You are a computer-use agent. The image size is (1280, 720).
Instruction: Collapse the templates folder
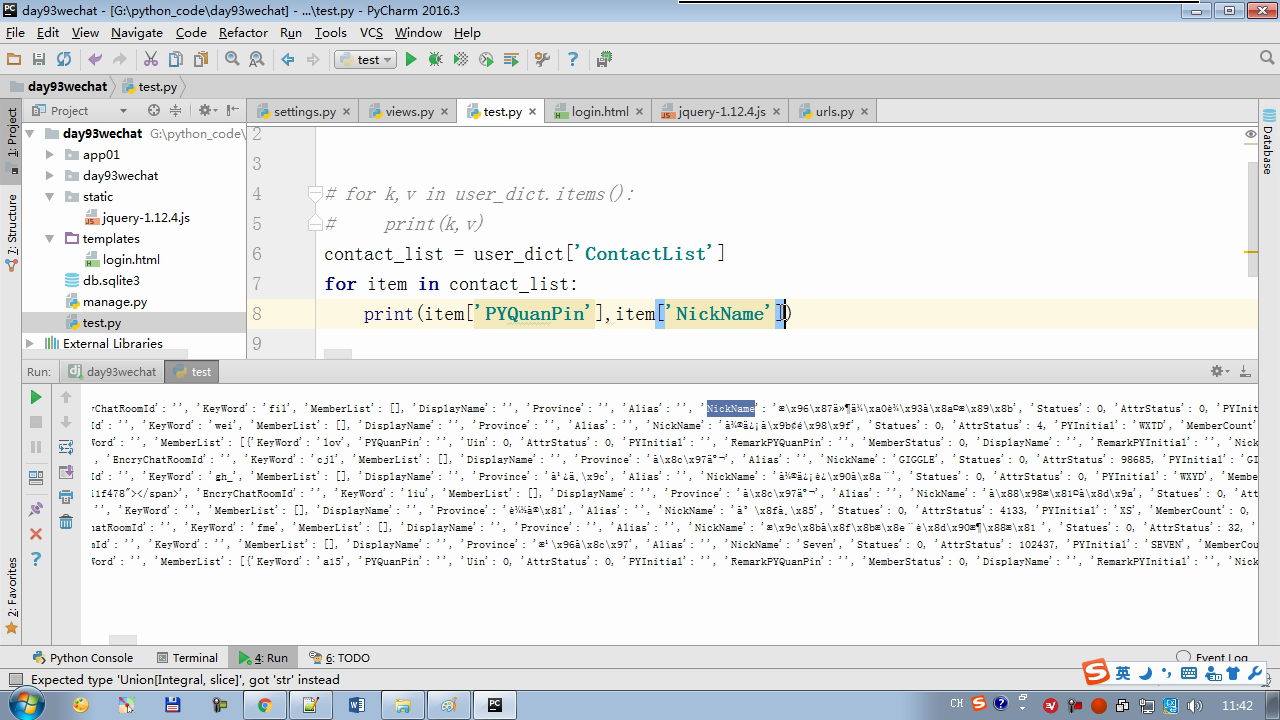click(50, 239)
